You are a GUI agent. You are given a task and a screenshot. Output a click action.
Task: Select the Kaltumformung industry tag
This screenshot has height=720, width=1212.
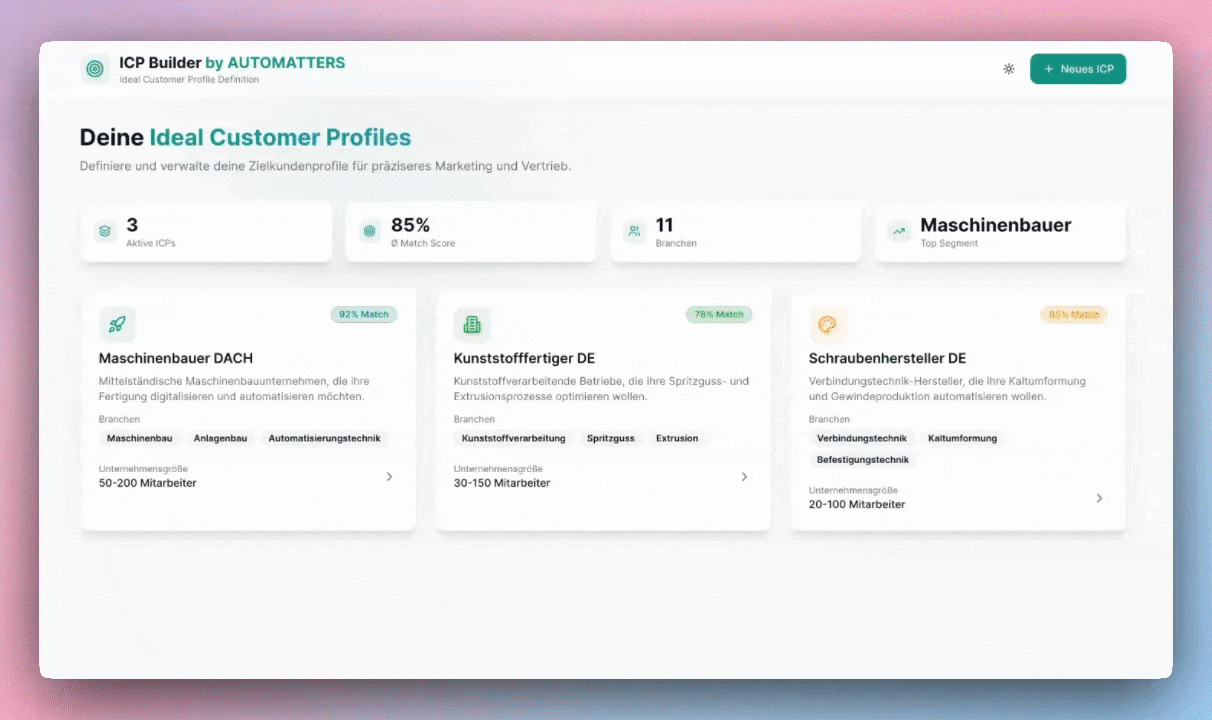962,438
